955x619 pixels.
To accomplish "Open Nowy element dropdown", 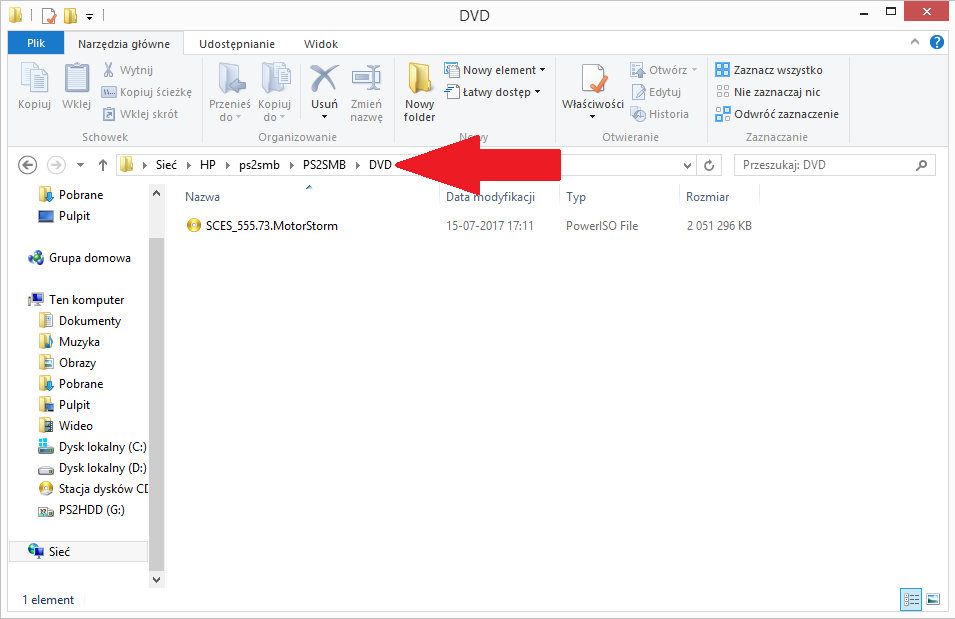I will point(495,70).
